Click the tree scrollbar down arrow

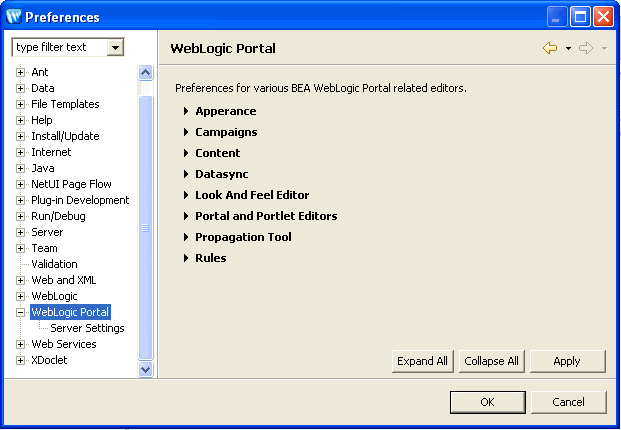145,369
